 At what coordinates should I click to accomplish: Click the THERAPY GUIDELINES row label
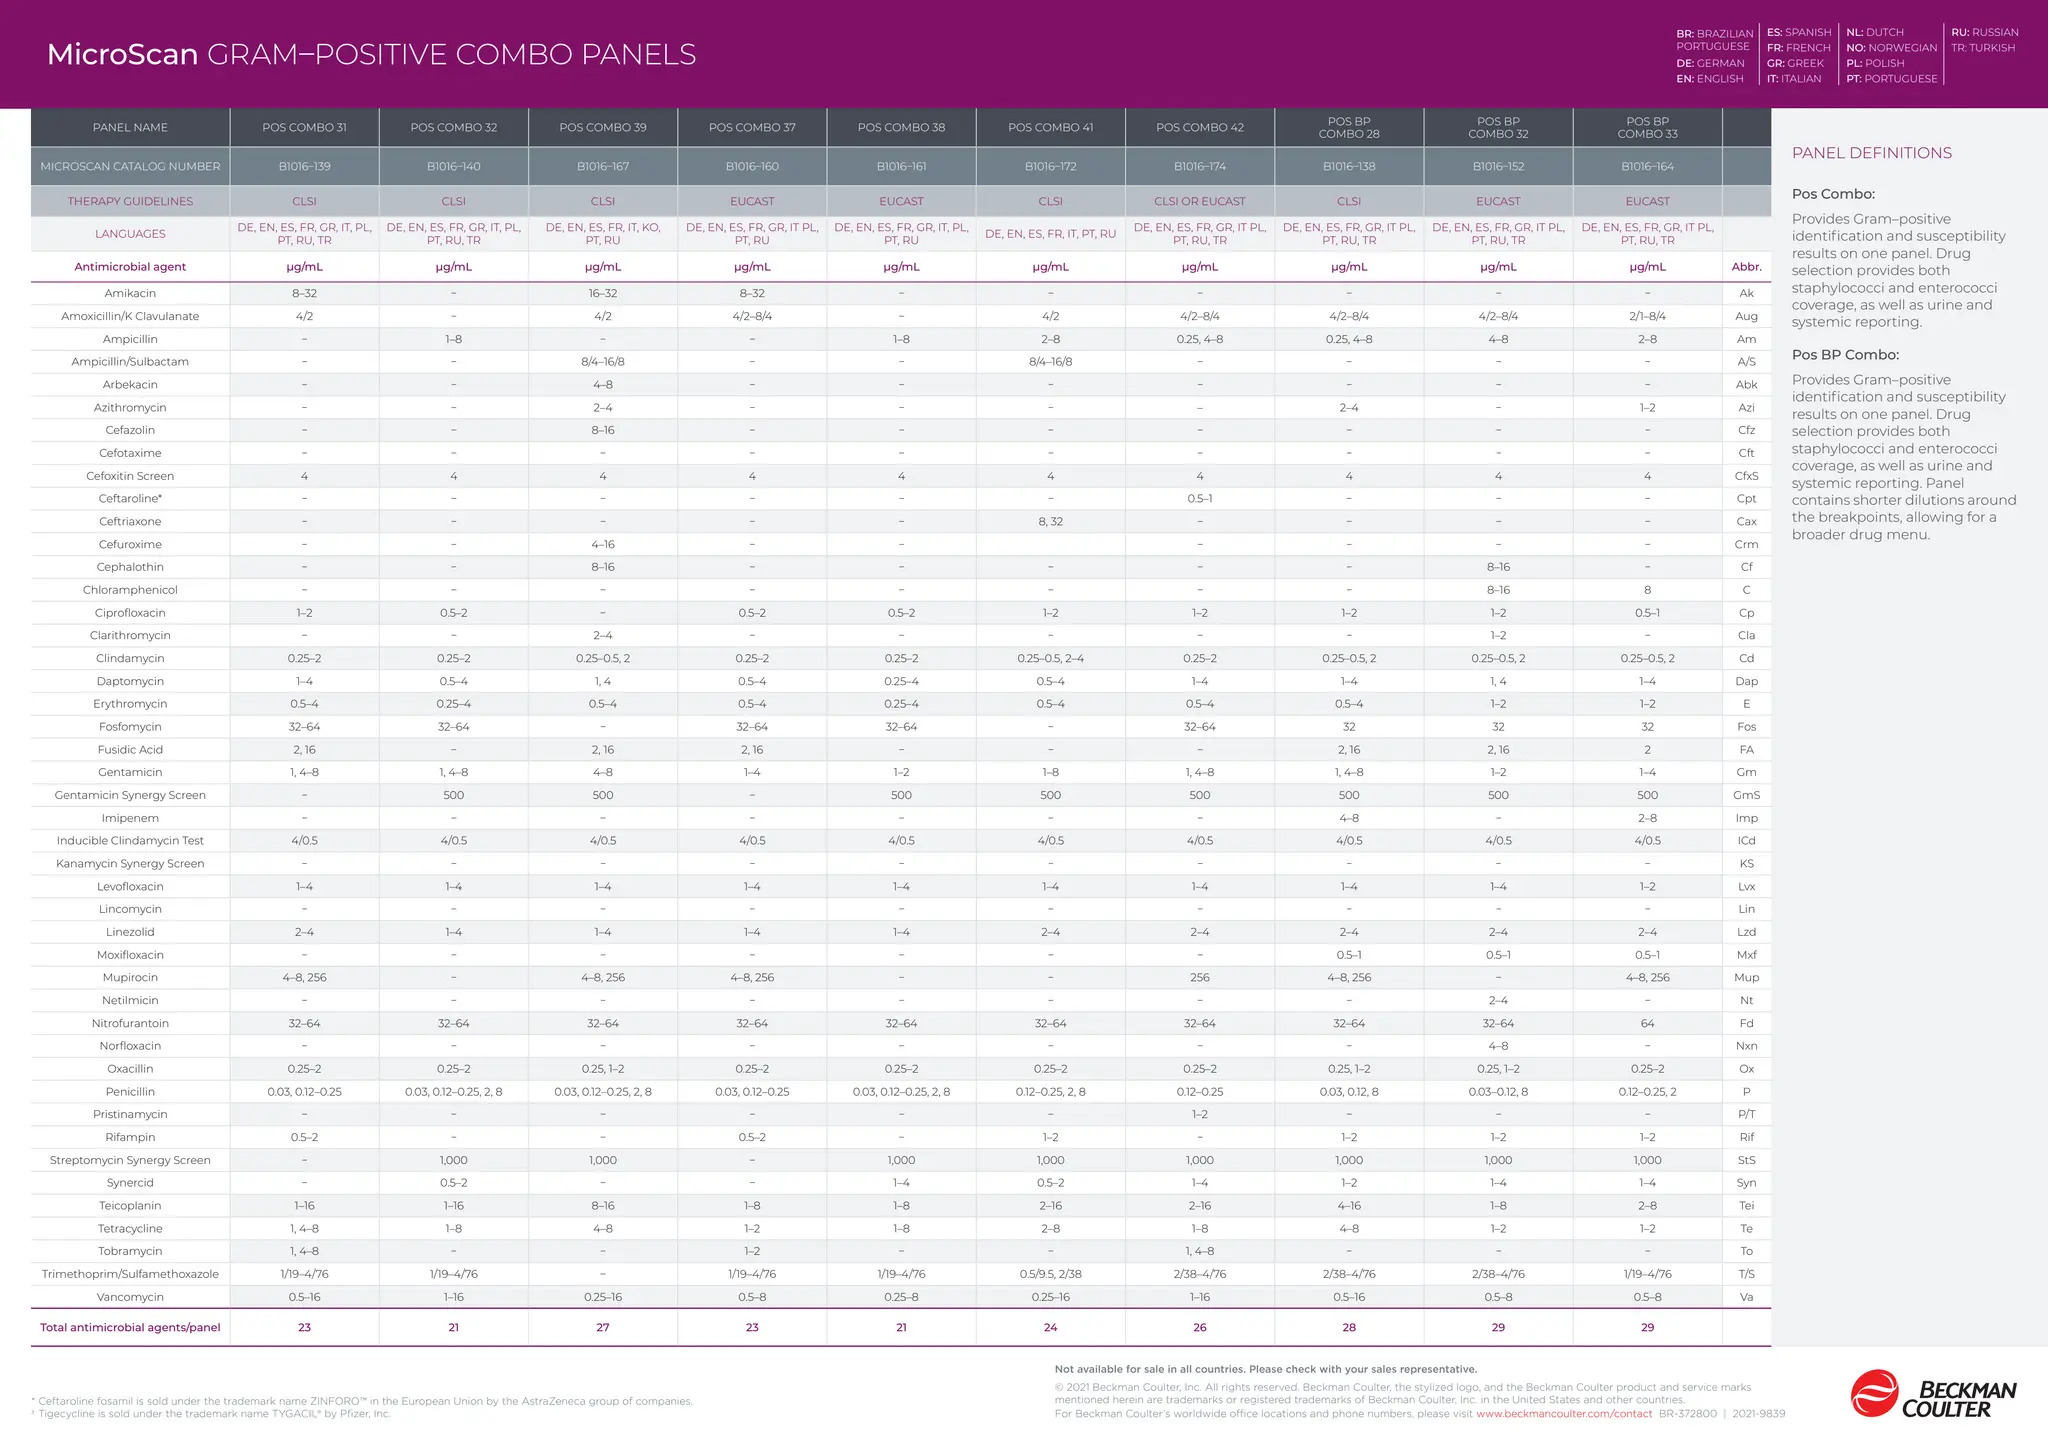point(130,201)
